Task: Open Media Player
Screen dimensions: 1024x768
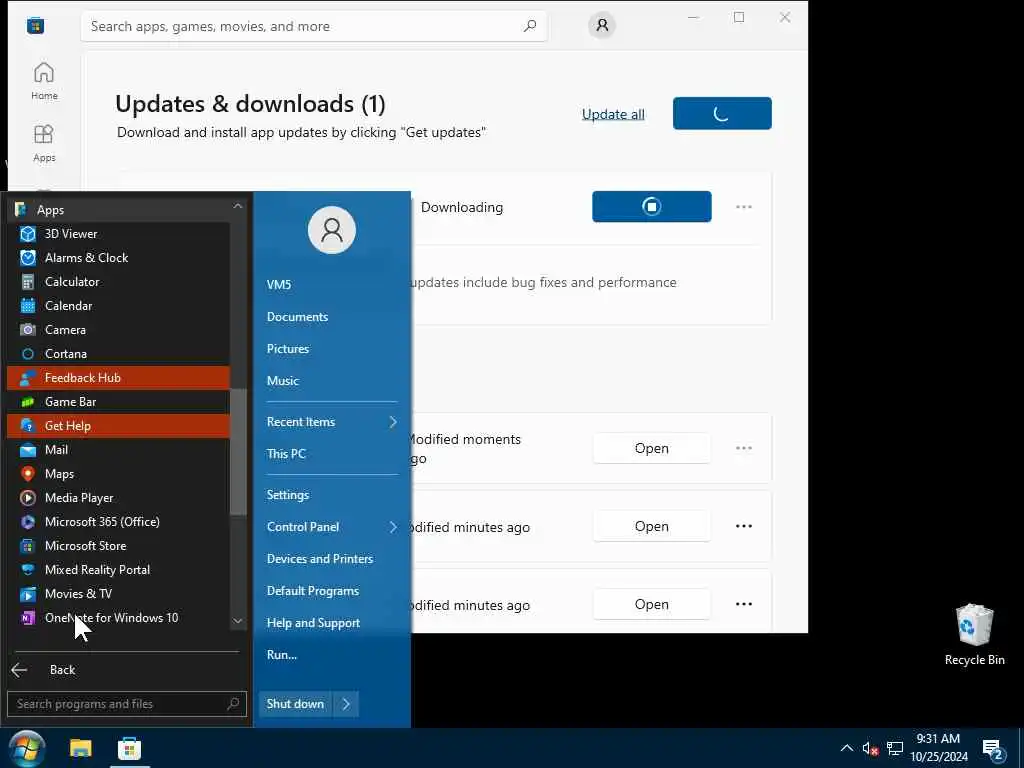Action: tap(118, 498)
